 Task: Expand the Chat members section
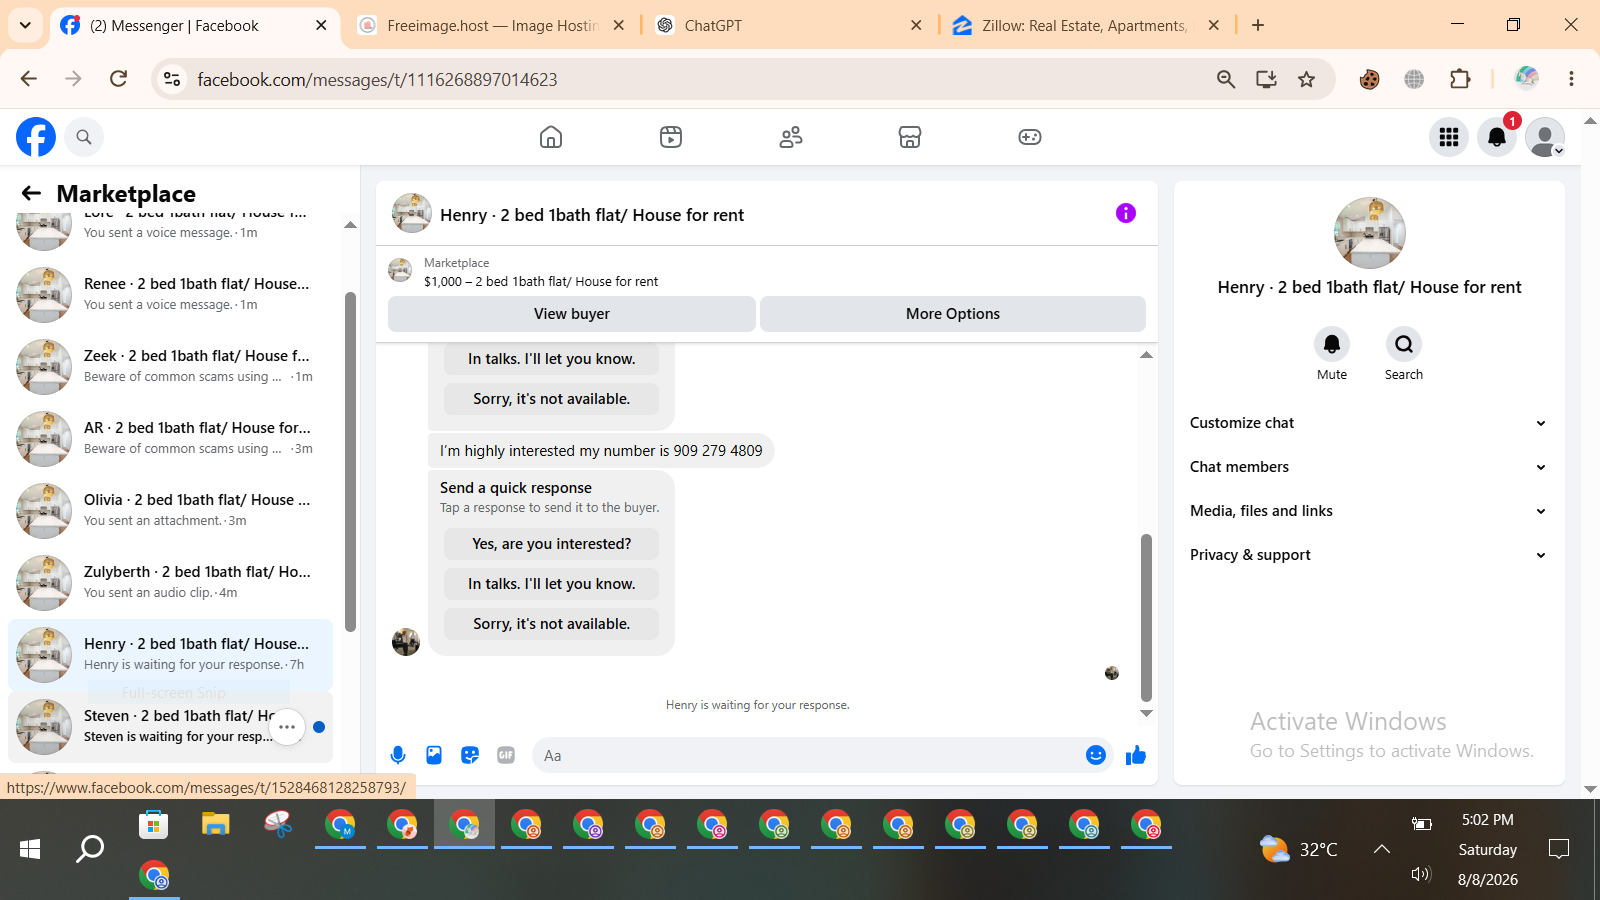click(x=1368, y=467)
